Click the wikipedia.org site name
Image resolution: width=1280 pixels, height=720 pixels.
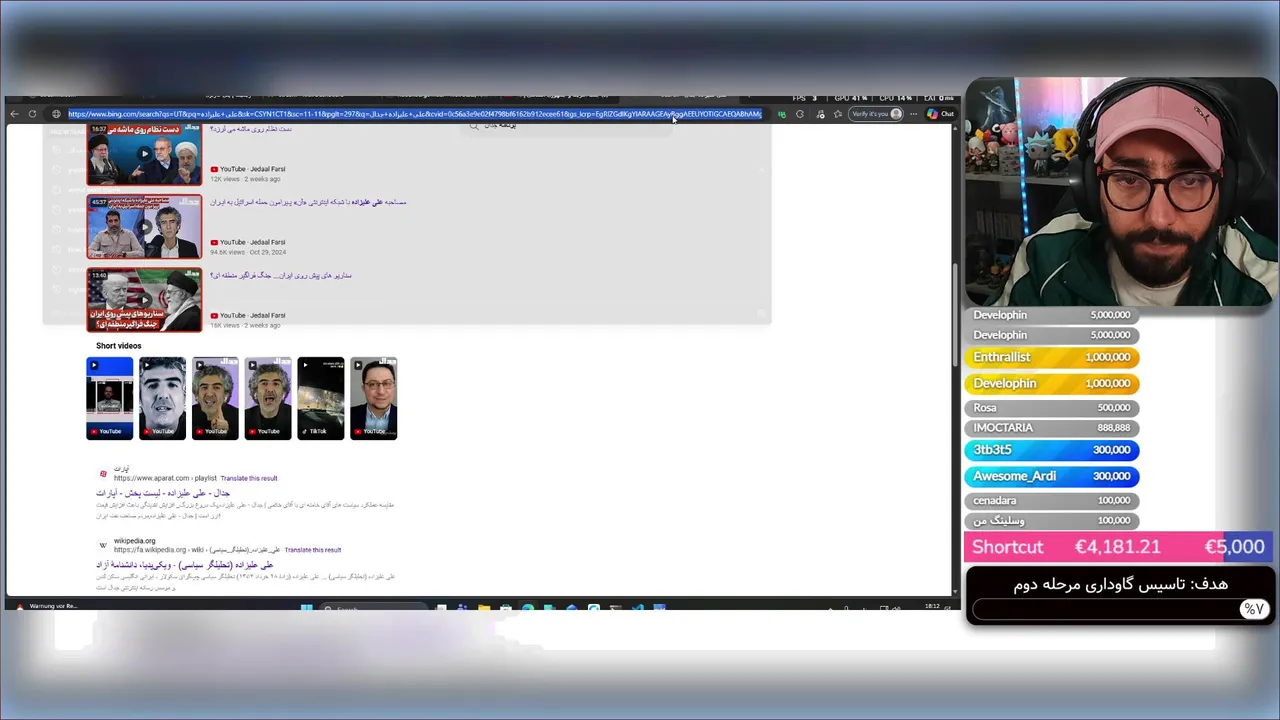135,541
